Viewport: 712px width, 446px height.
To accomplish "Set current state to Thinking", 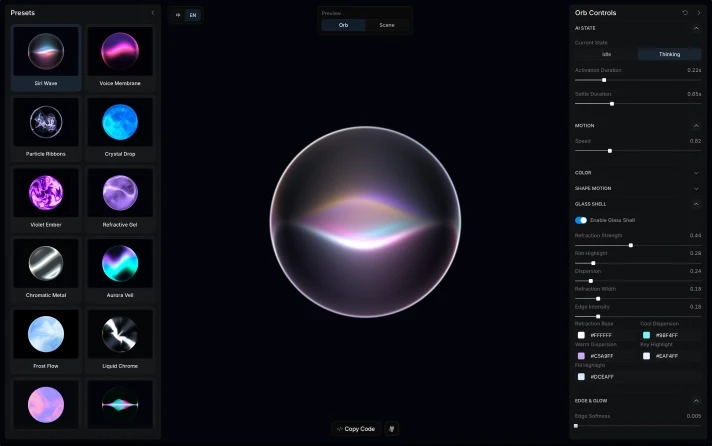I will click(x=669, y=54).
